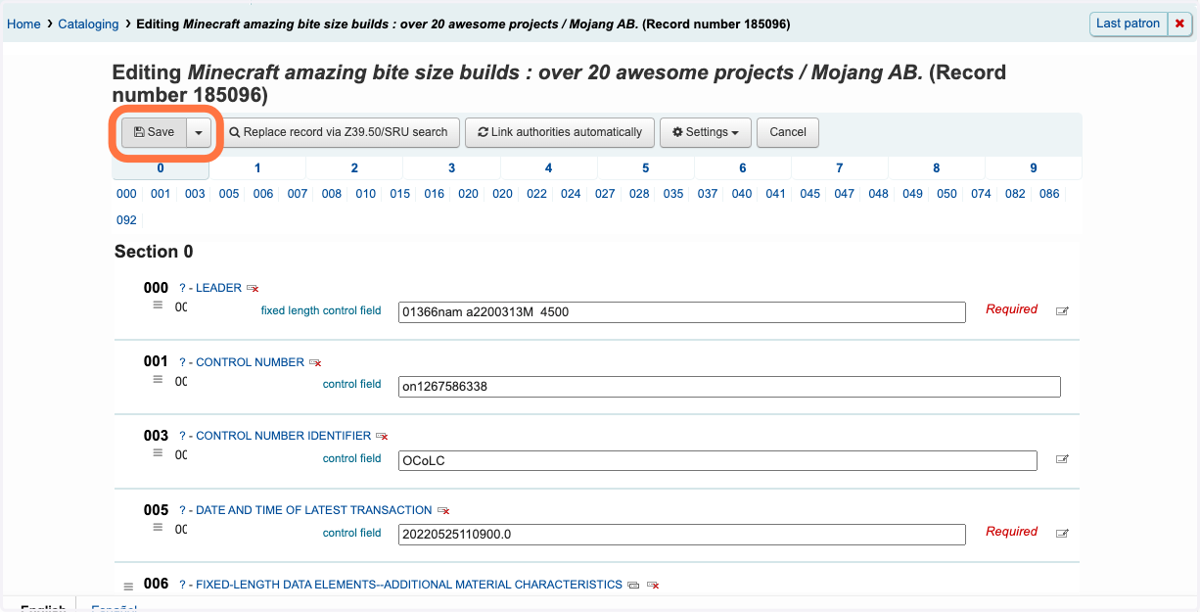1200x612 pixels.
Task: Jump to tag 024 link
Action: pyautogui.click(x=571, y=194)
